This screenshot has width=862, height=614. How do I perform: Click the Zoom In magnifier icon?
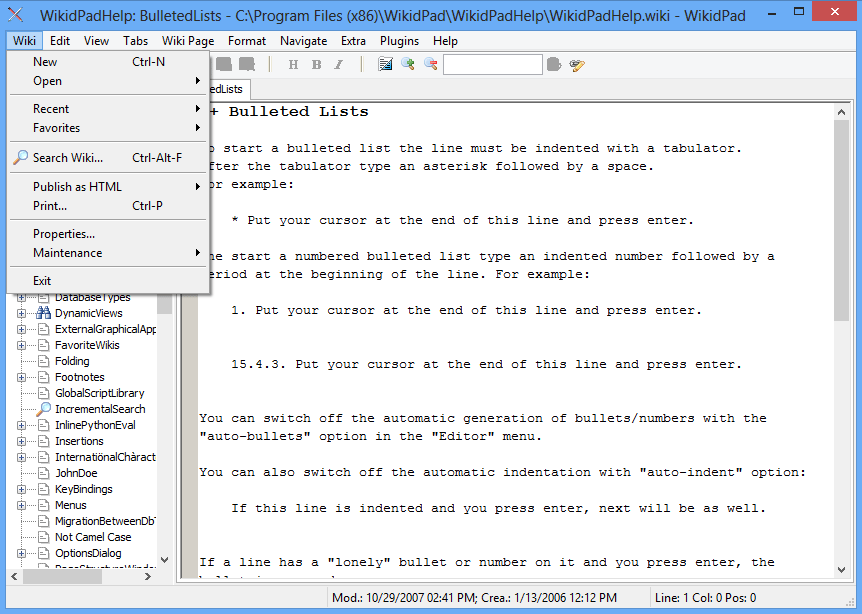click(408, 64)
